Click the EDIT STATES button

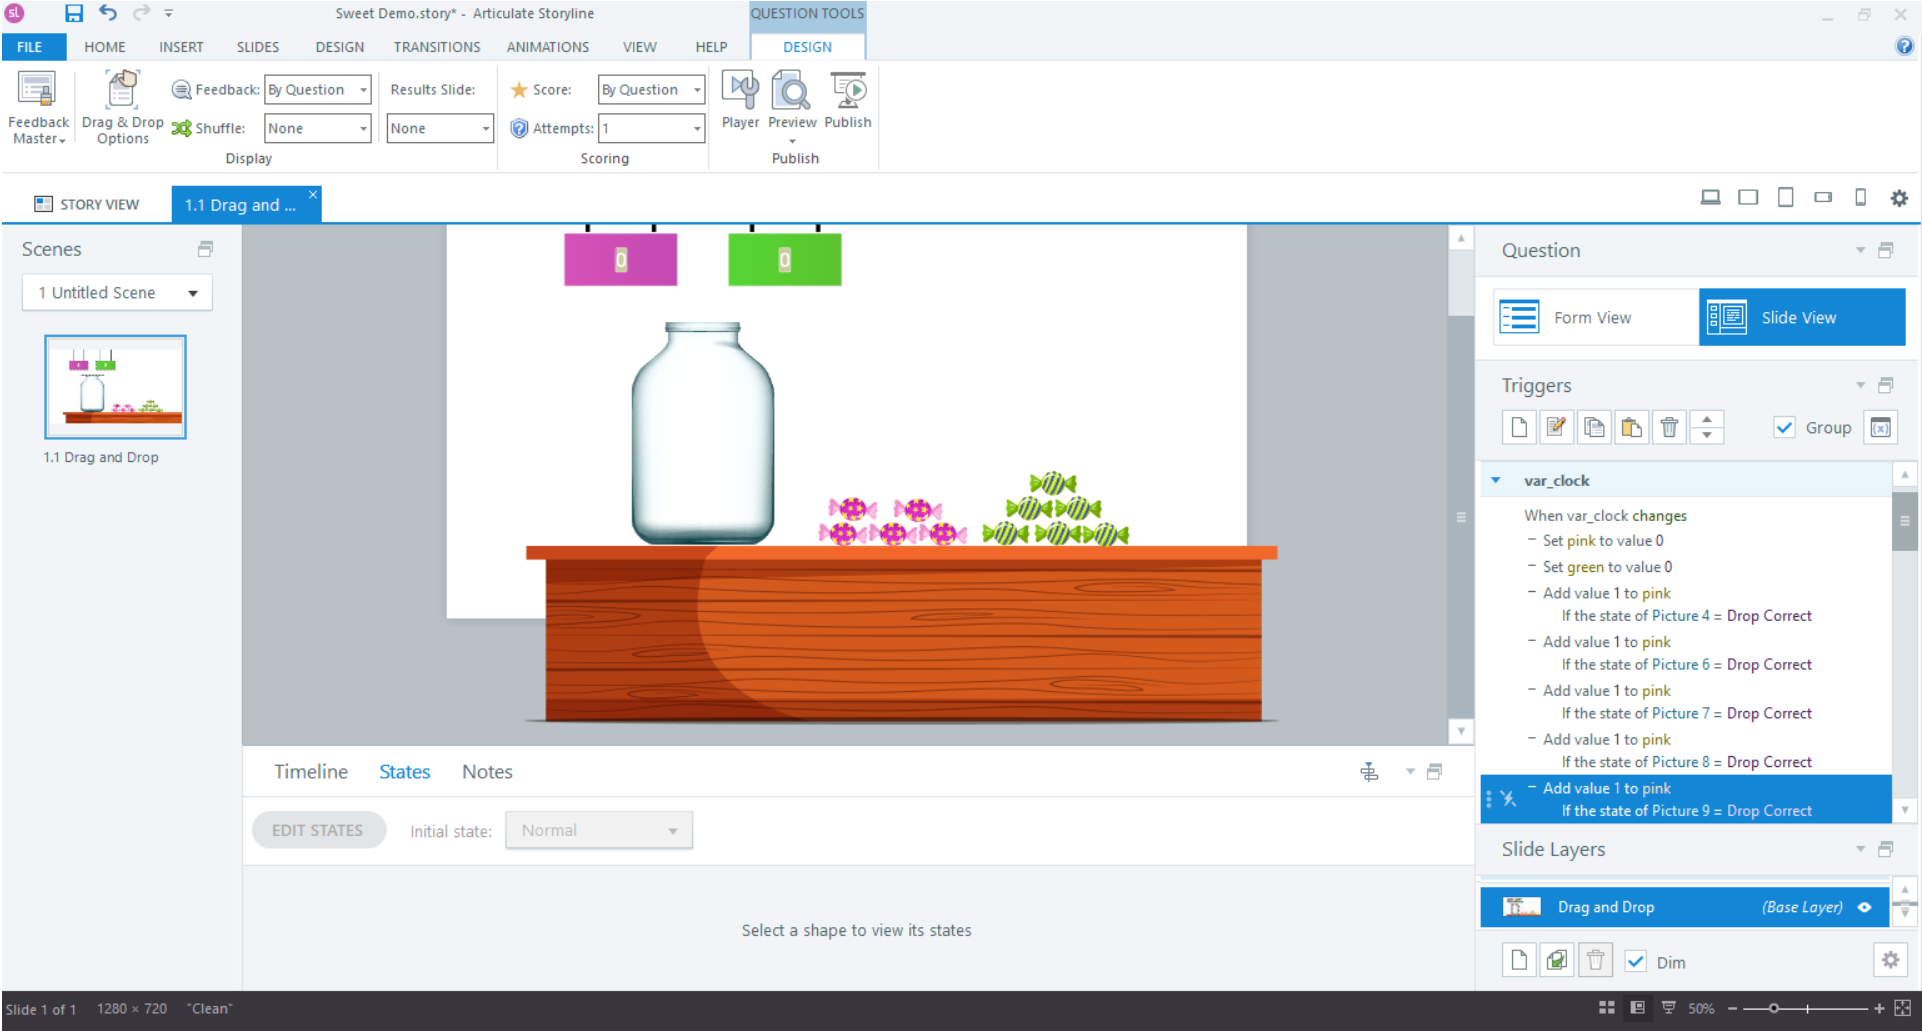pyautogui.click(x=318, y=830)
